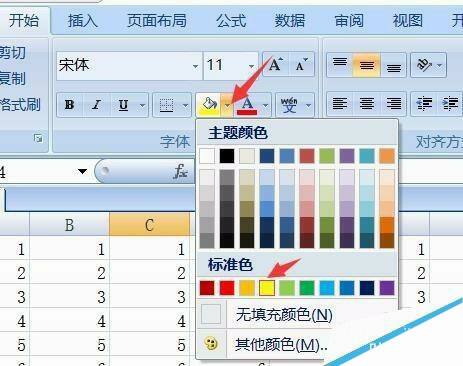
Task: Click the borders icon
Action: (x=166, y=105)
